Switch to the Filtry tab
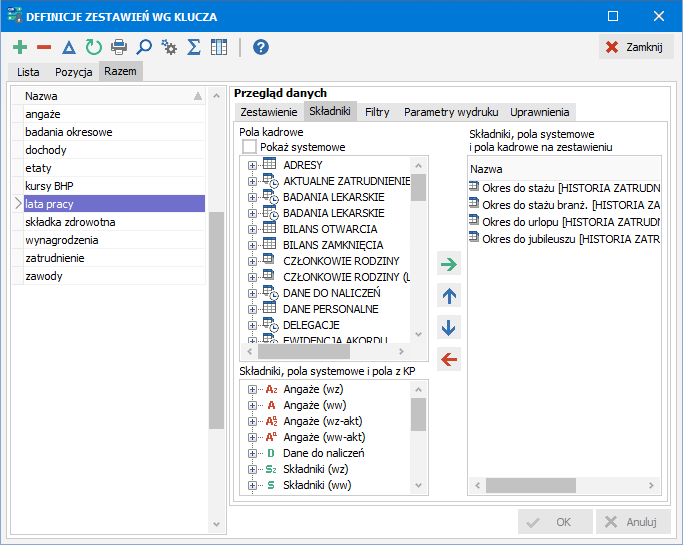Screen dimensions: 683x545 coord(377,112)
